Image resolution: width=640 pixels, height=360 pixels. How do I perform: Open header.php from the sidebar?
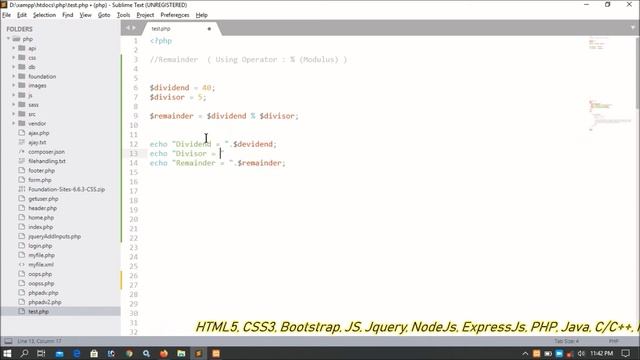pos(42,208)
